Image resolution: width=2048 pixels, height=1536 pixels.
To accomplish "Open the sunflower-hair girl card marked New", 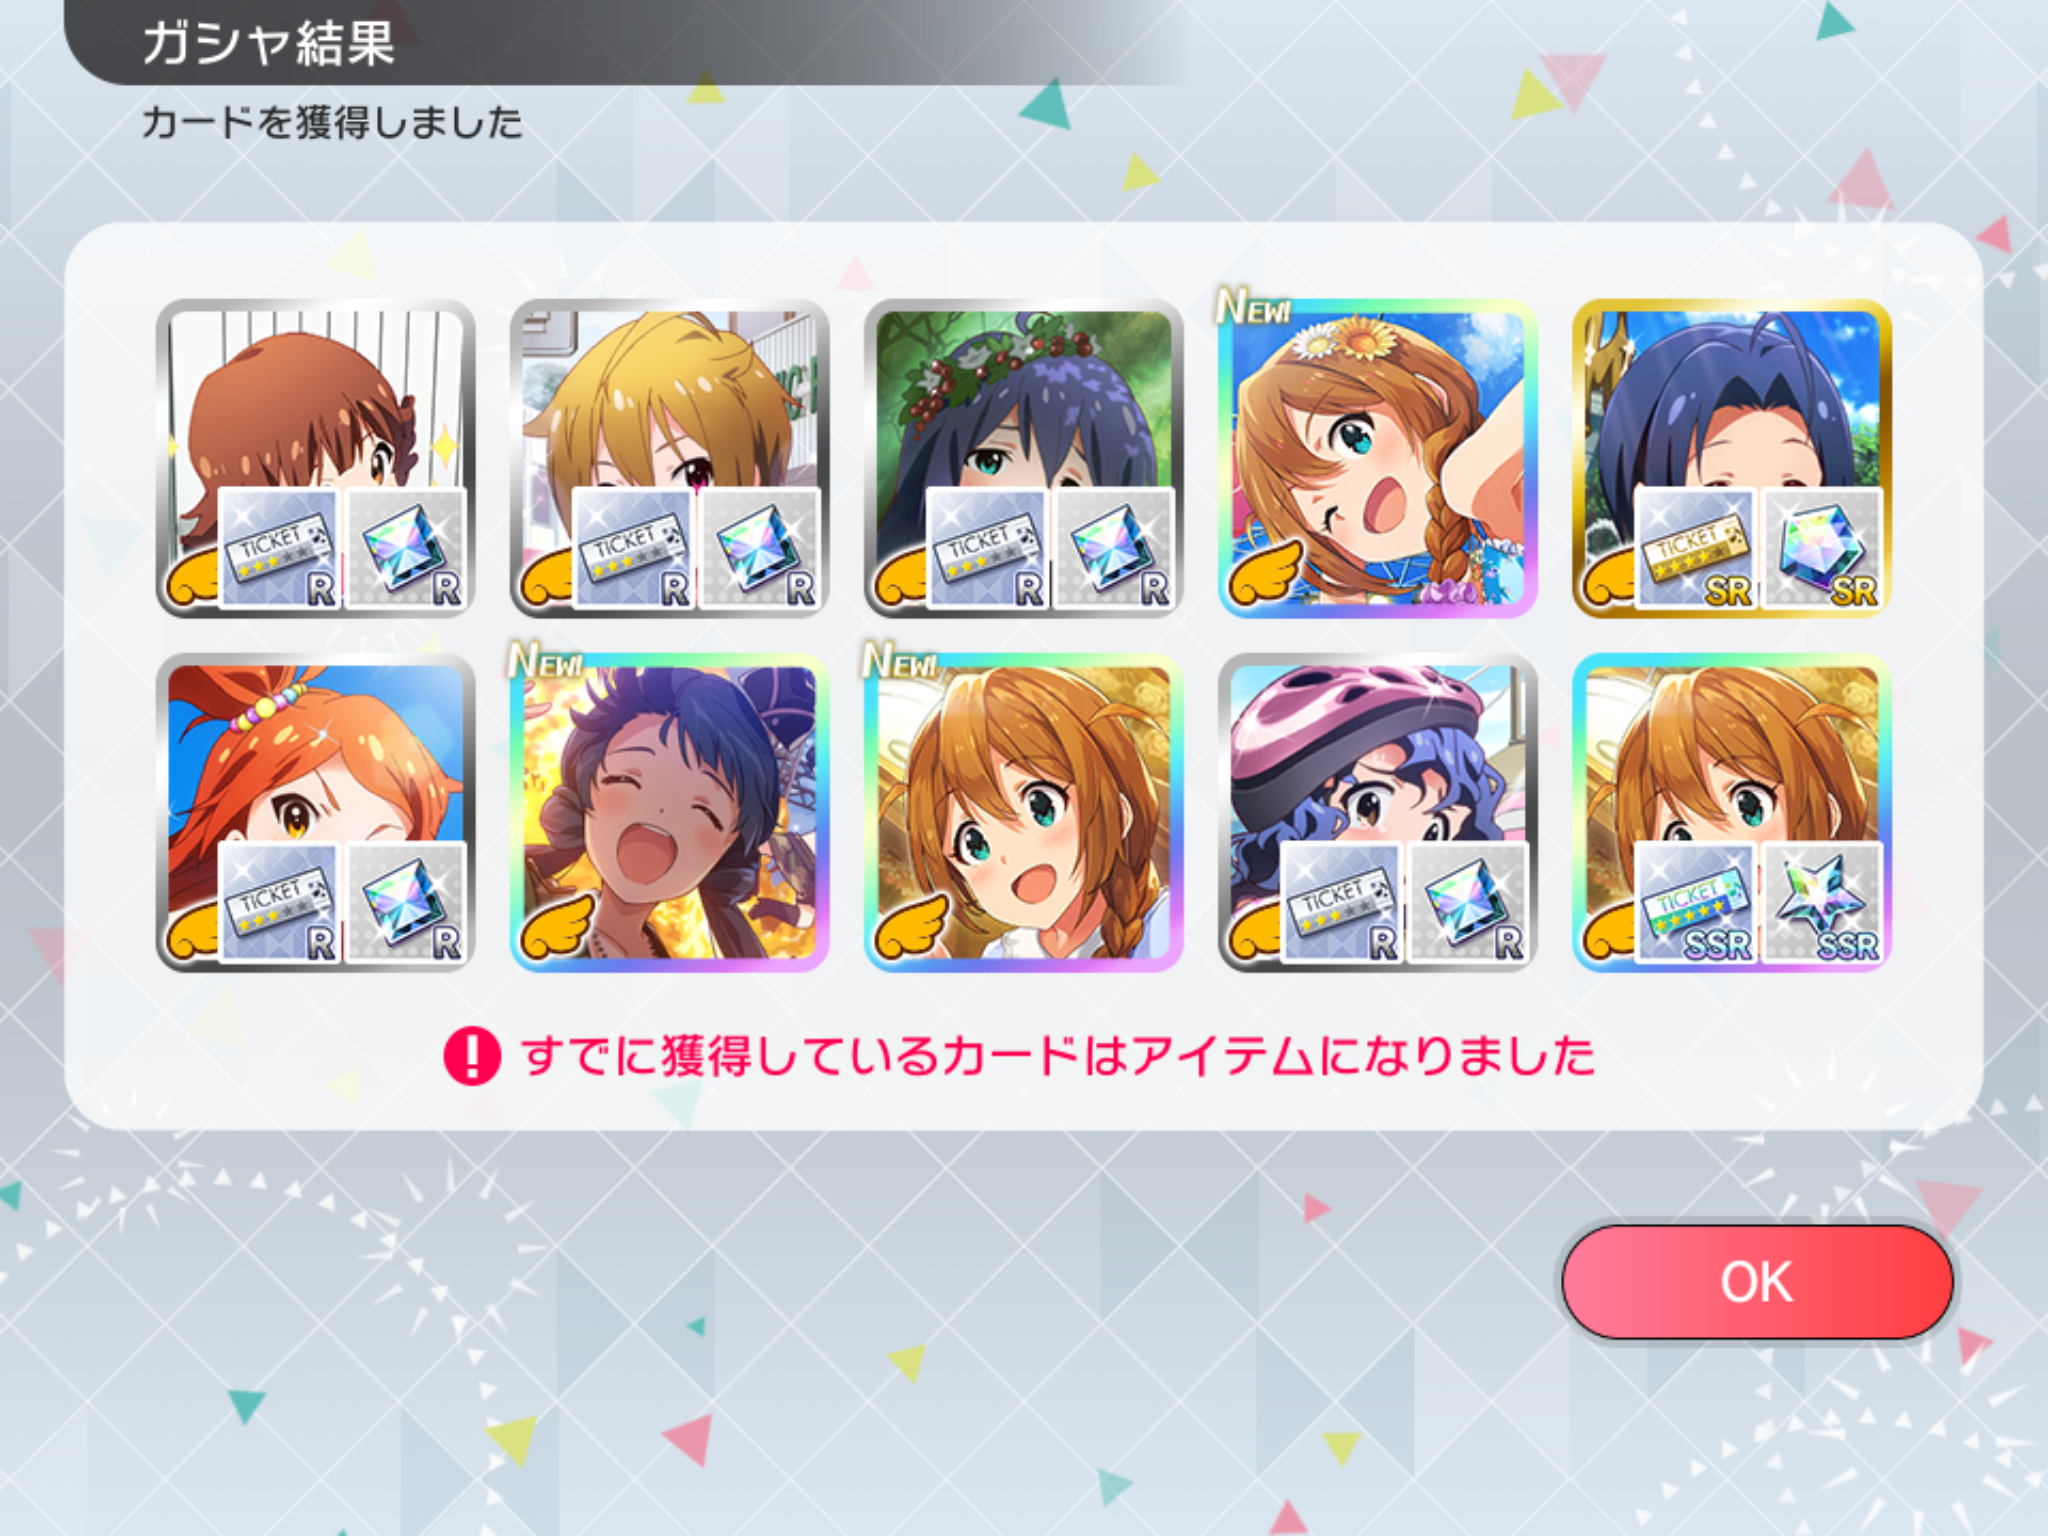I will pyautogui.click(x=1377, y=458).
